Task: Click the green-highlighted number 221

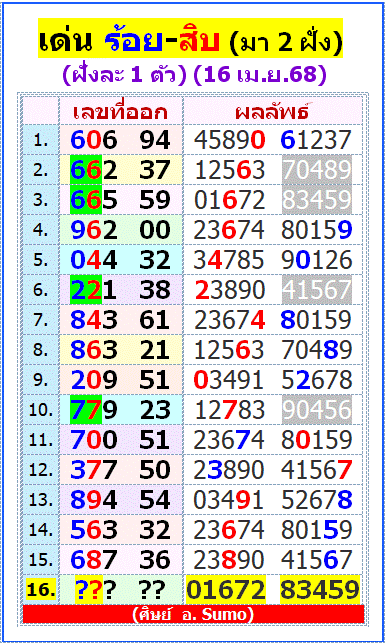Action: coord(94,290)
